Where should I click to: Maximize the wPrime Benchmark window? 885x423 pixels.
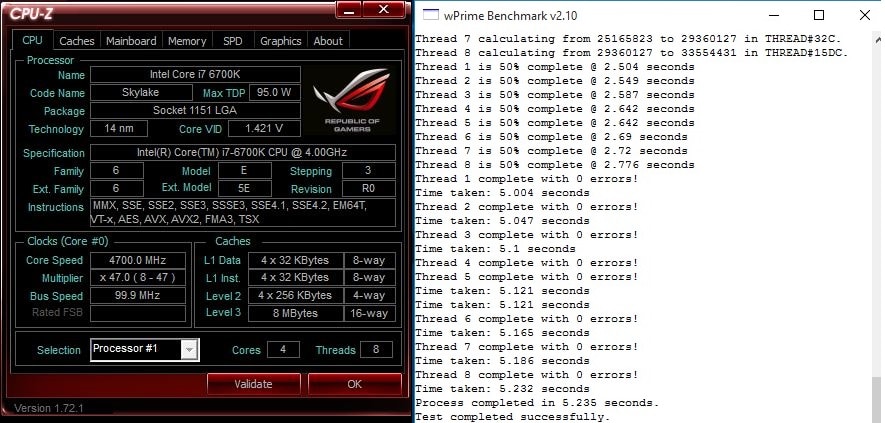tap(819, 15)
